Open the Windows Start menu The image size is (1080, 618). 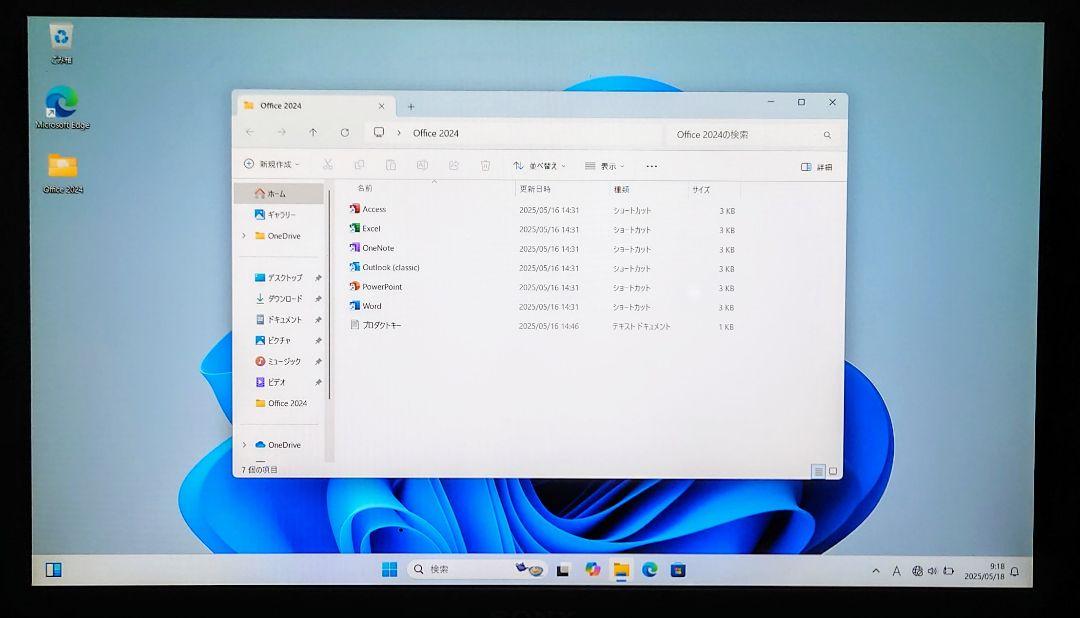389,569
